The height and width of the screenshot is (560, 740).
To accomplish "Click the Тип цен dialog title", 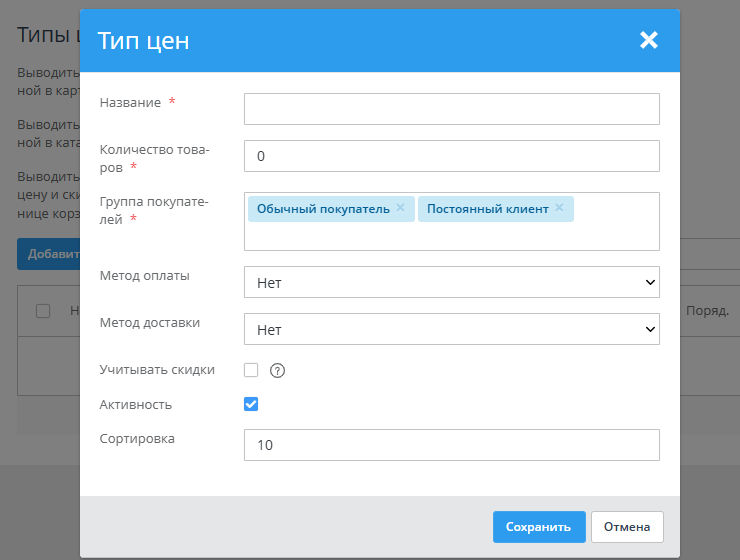I will click(143, 41).
